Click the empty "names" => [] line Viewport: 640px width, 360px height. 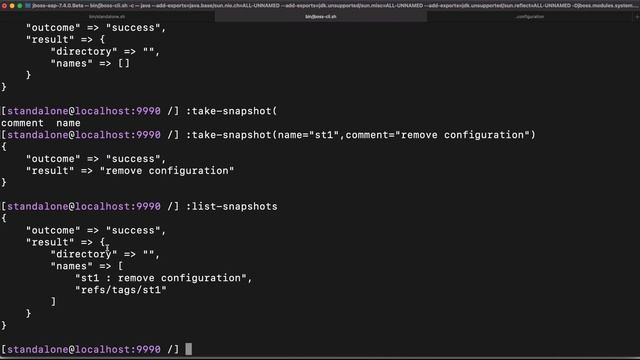[x=90, y=64]
